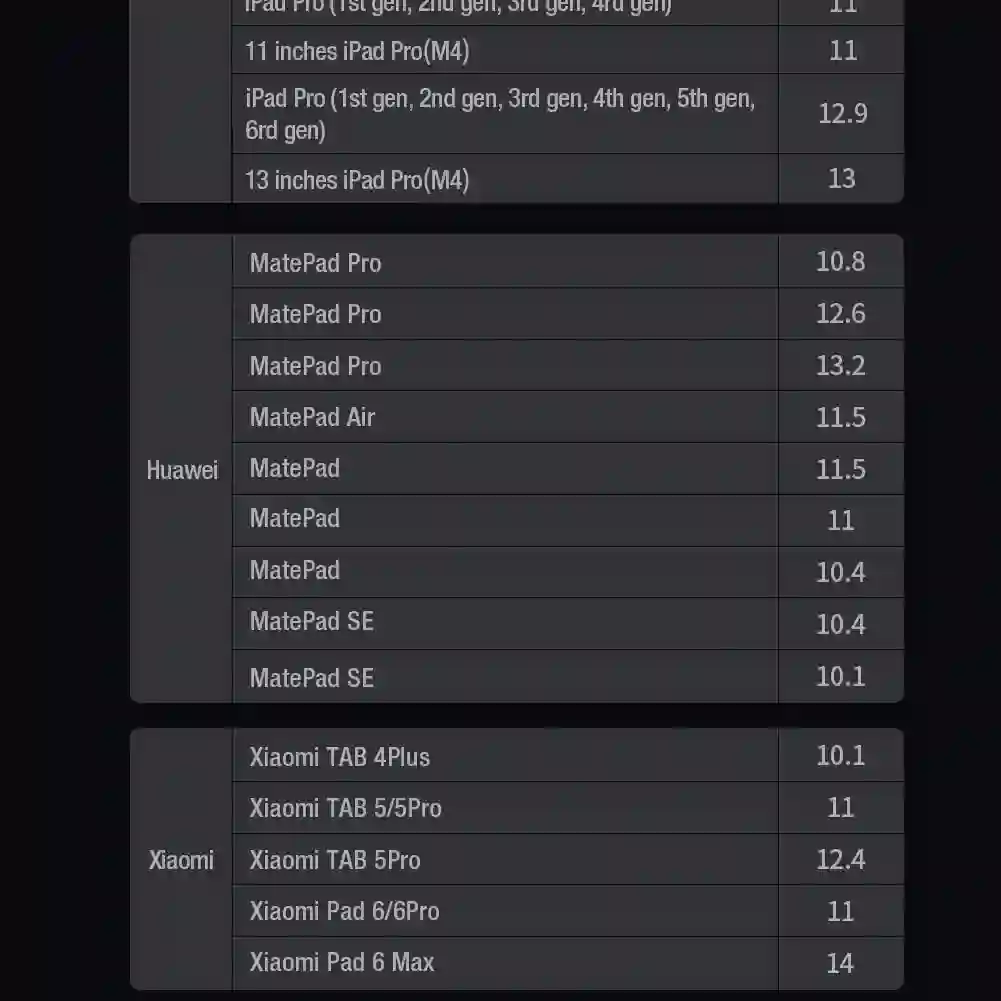The image size is (1001, 1001).
Task: Click the MatePad SE 10.1 row
Action: click(568, 676)
